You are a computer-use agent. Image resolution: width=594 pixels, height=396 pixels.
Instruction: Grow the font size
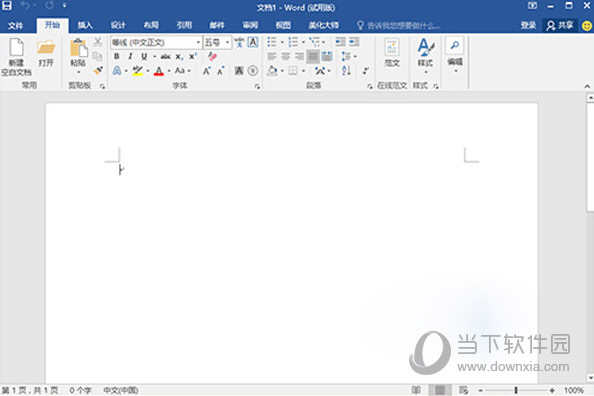tap(206, 70)
